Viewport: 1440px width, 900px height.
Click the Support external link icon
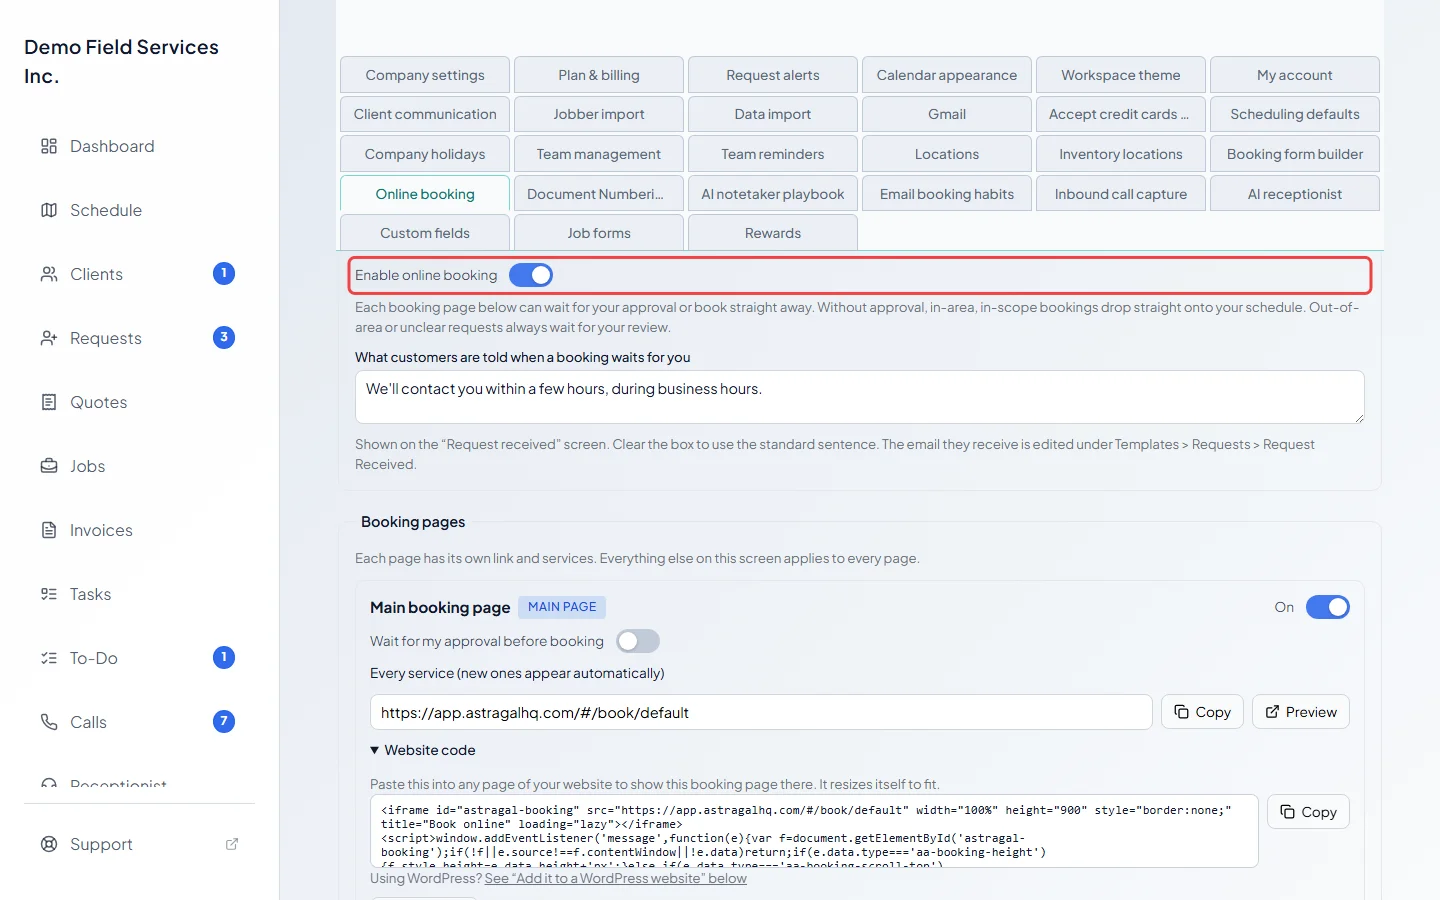(x=232, y=844)
